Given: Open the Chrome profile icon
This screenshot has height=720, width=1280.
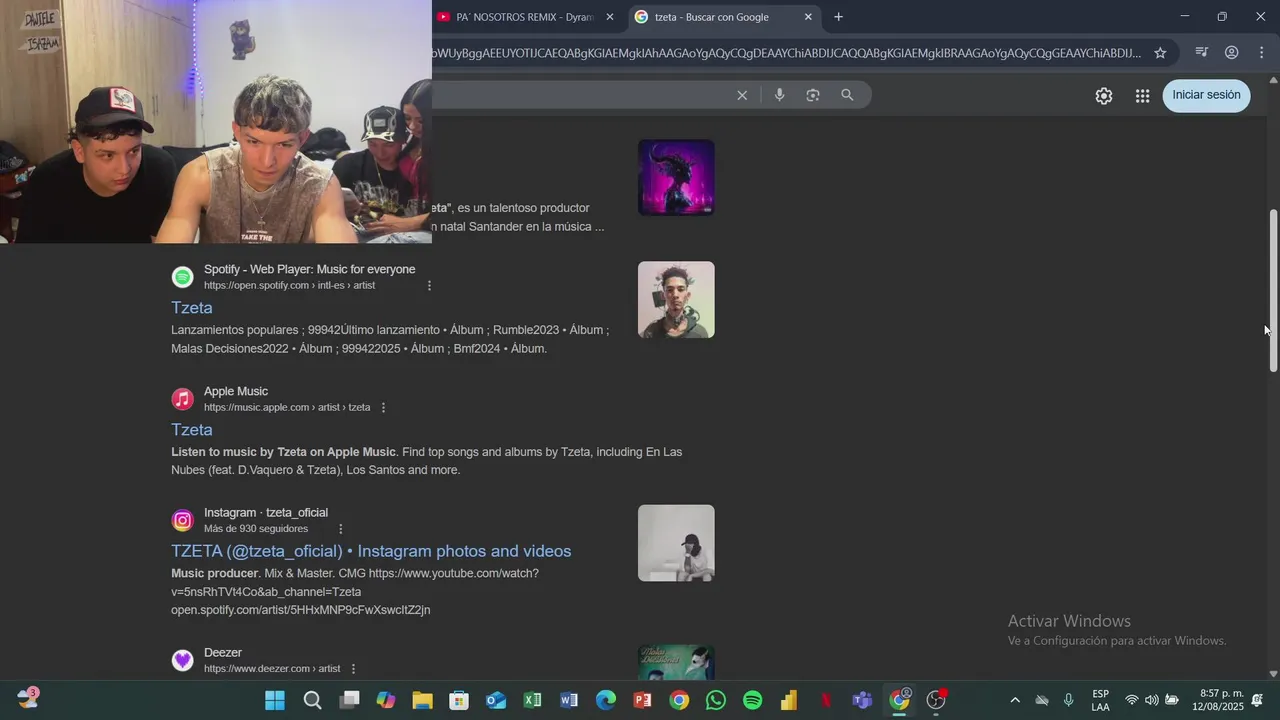Looking at the screenshot, I should click(x=1232, y=53).
